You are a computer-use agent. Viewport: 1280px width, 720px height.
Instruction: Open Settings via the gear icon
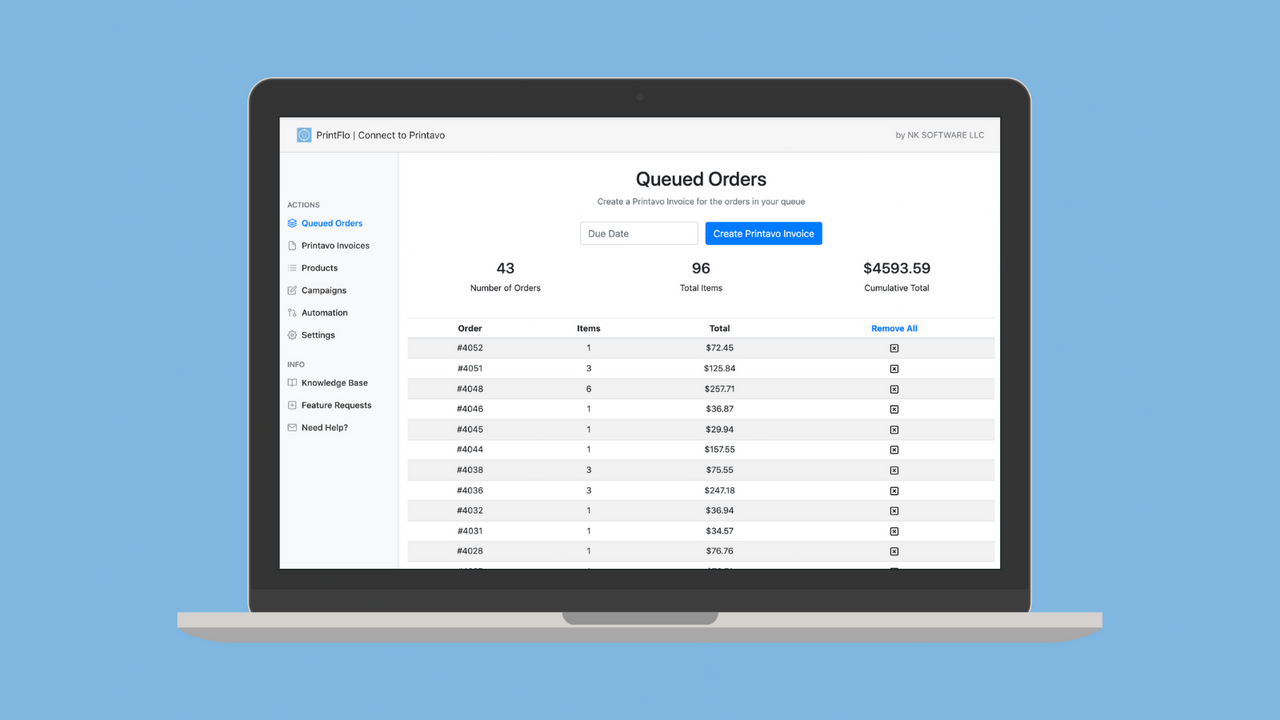(291, 335)
